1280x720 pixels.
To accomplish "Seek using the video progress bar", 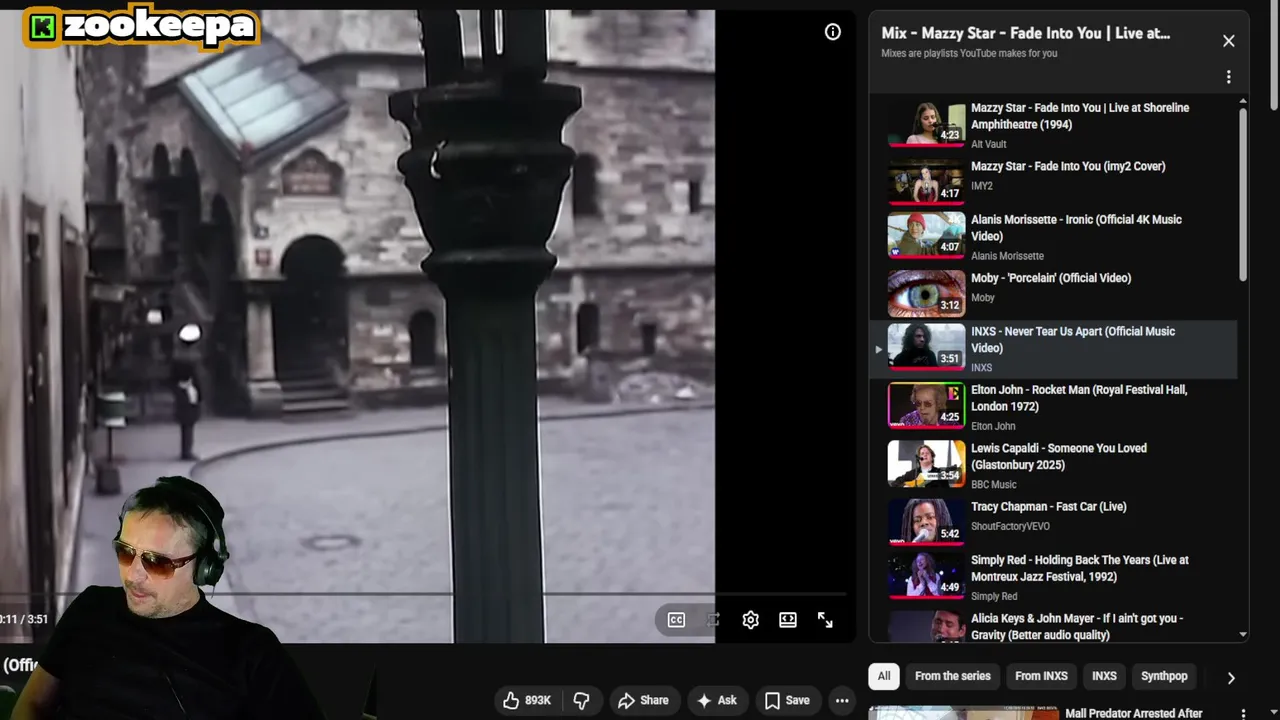I will (x=424, y=594).
